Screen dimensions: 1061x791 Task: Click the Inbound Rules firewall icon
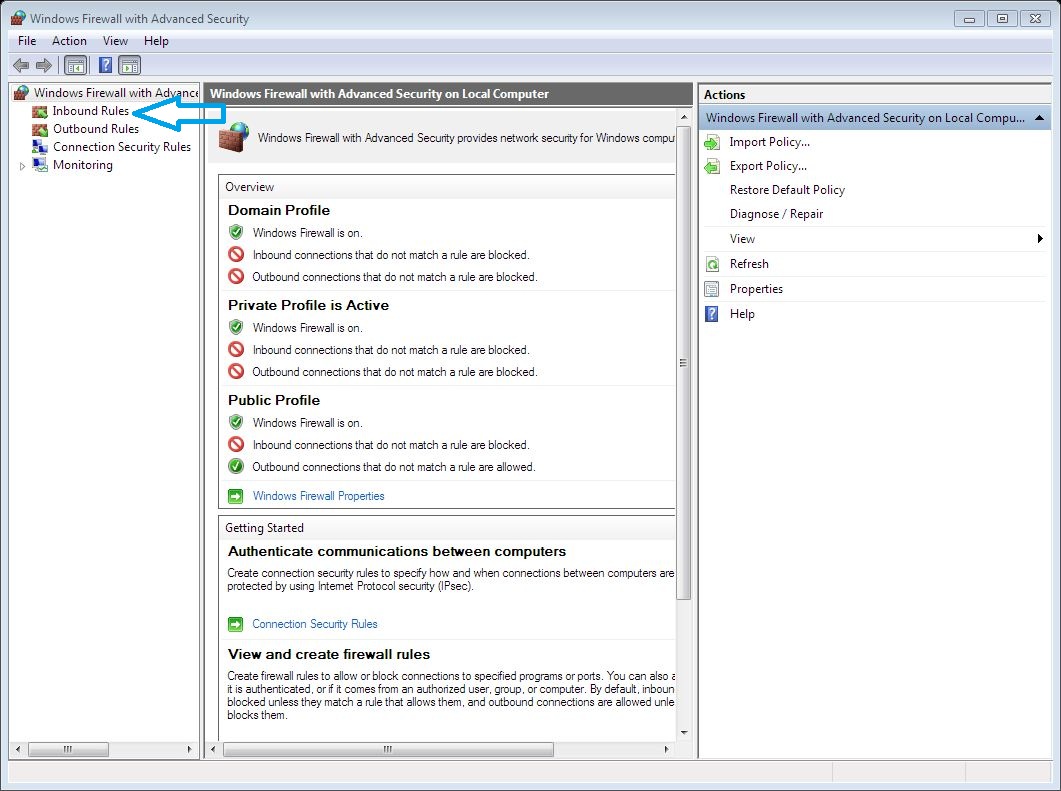40,111
